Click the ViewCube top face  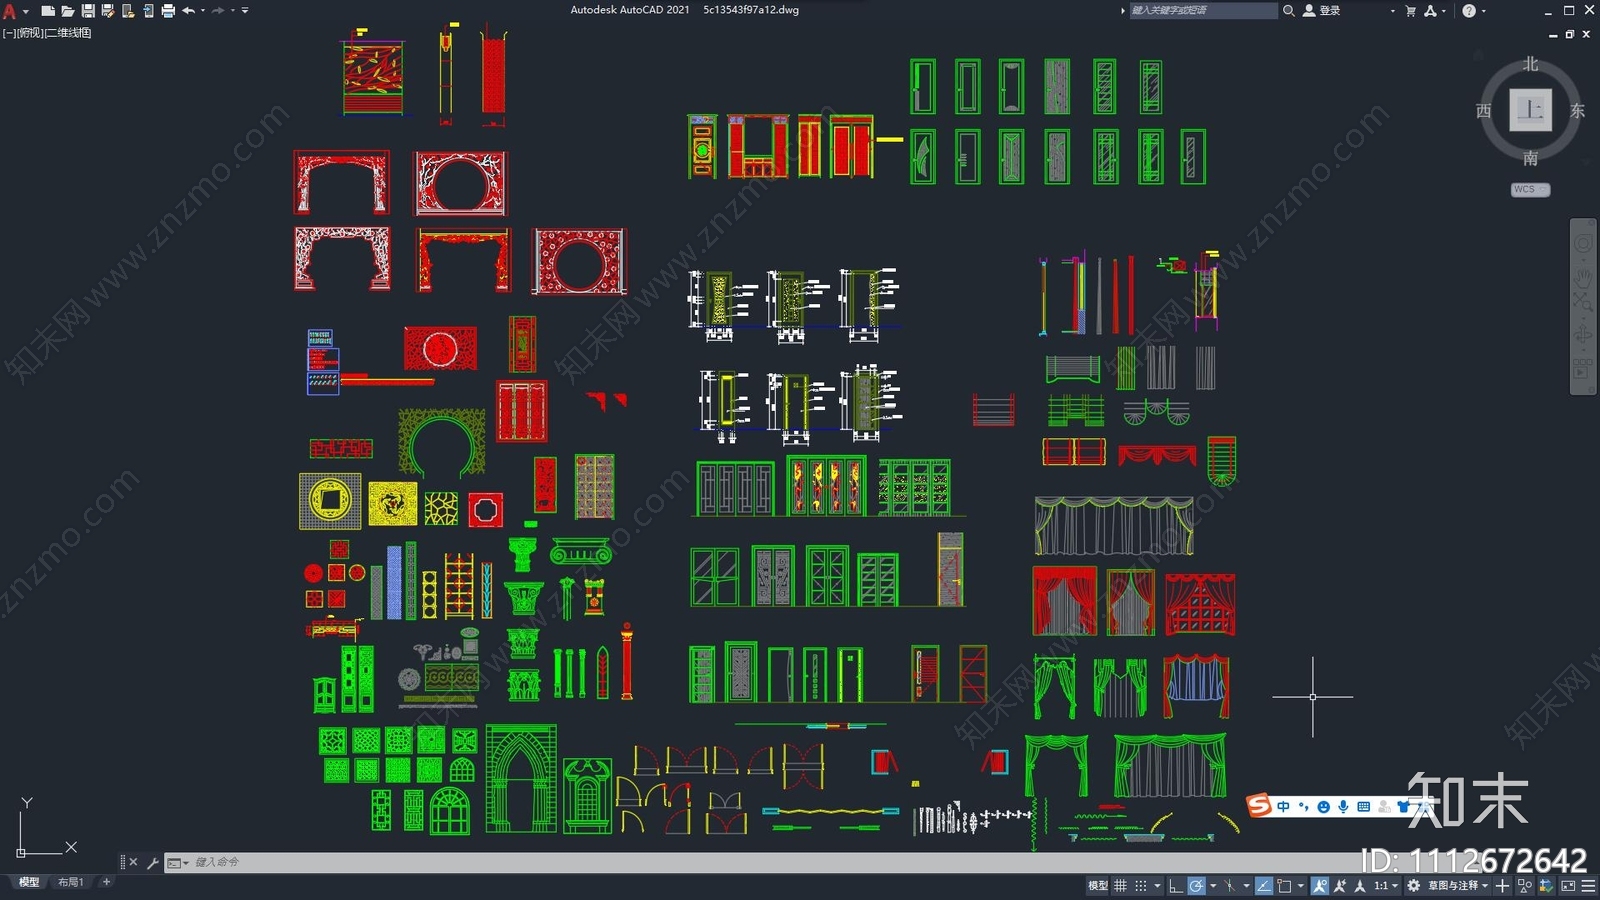pyautogui.click(x=1530, y=110)
